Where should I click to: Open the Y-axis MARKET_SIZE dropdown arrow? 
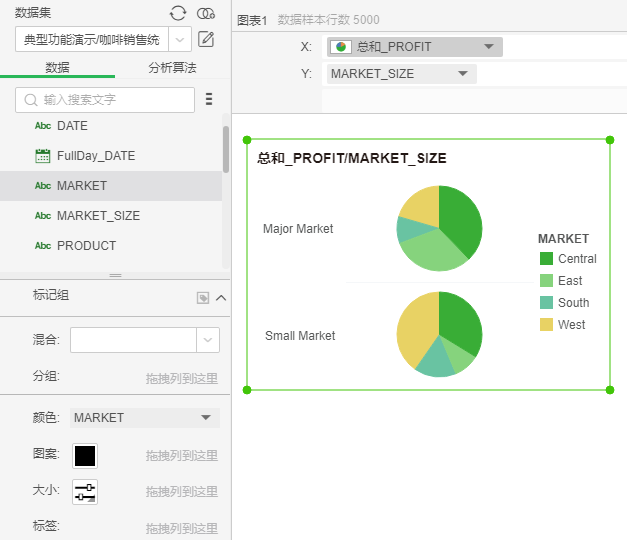click(x=462, y=74)
